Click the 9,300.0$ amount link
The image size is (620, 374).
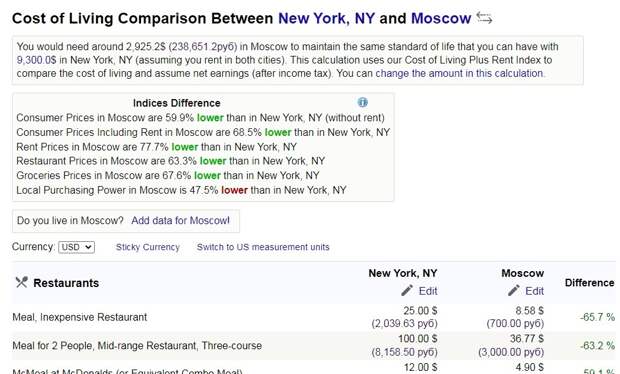pyautogui.click(x=36, y=60)
